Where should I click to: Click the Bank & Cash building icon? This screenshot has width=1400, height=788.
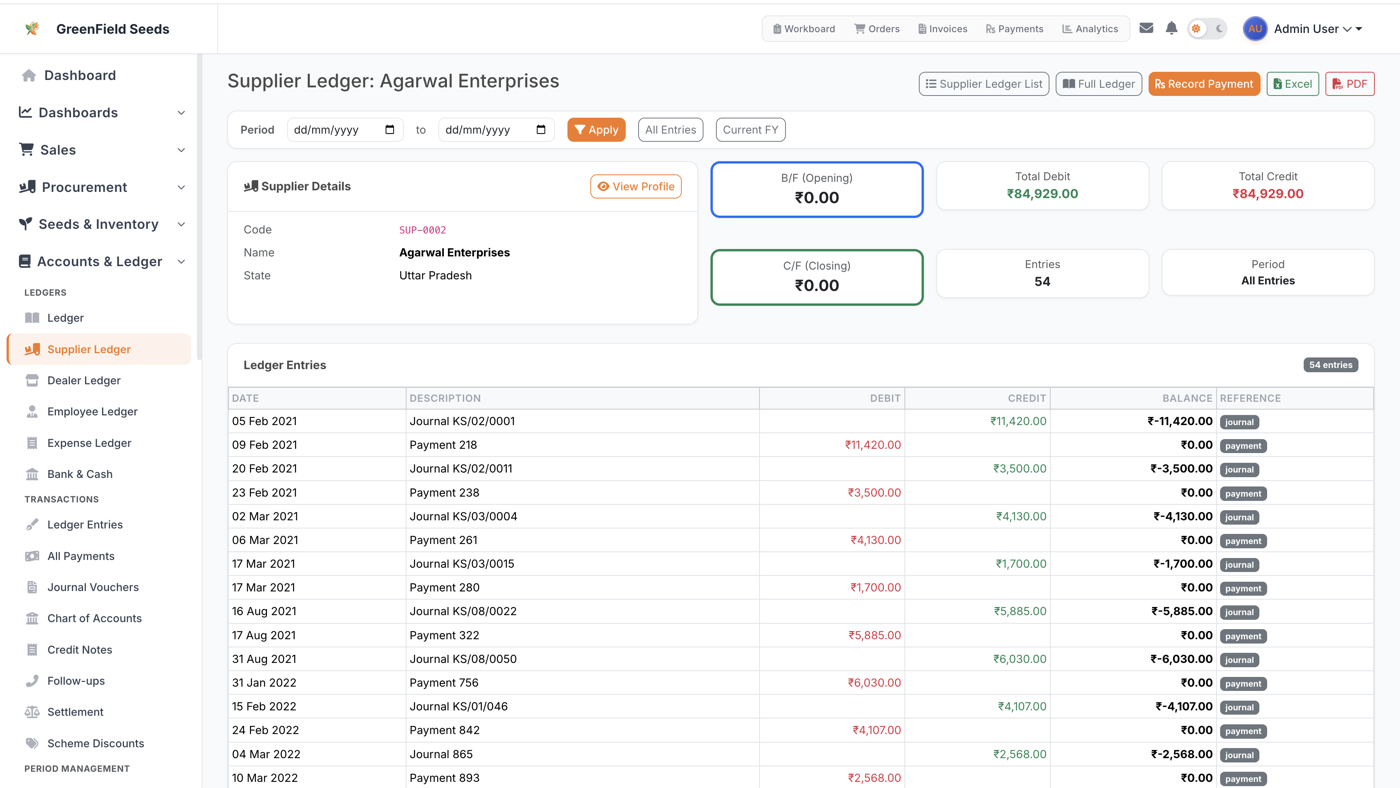tap(32, 474)
